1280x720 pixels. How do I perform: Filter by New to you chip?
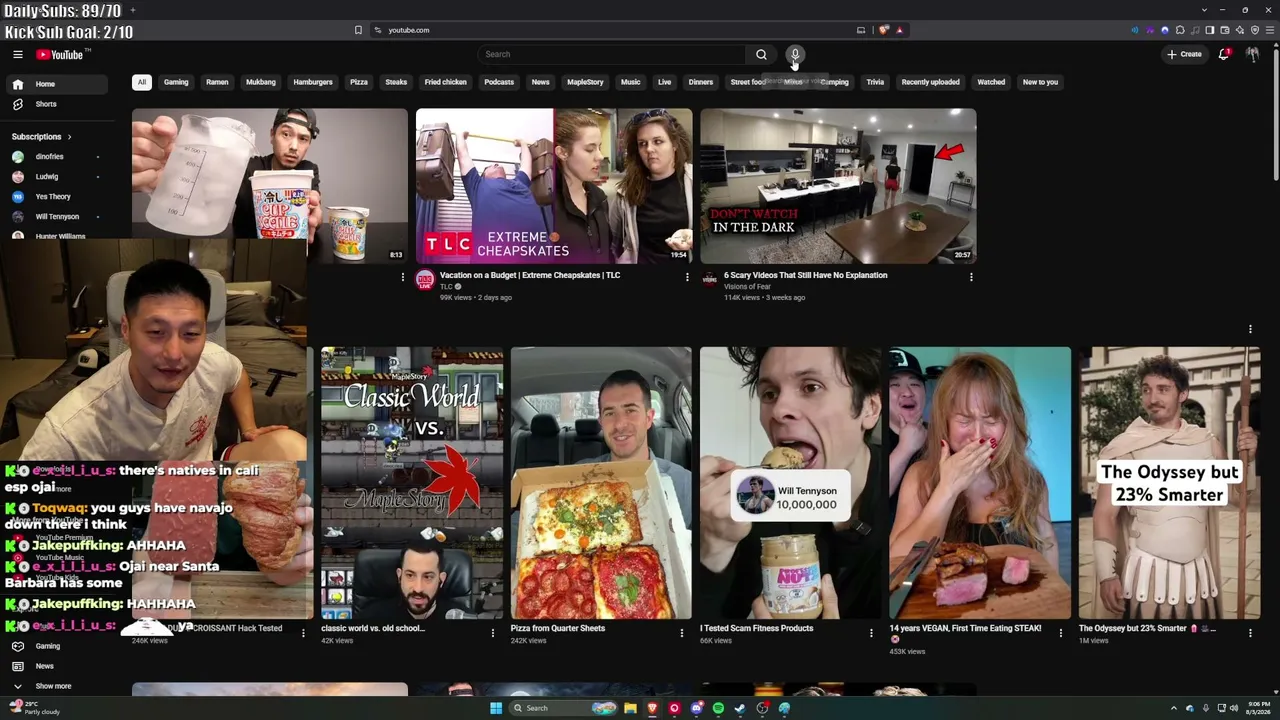pyautogui.click(x=1040, y=82)
